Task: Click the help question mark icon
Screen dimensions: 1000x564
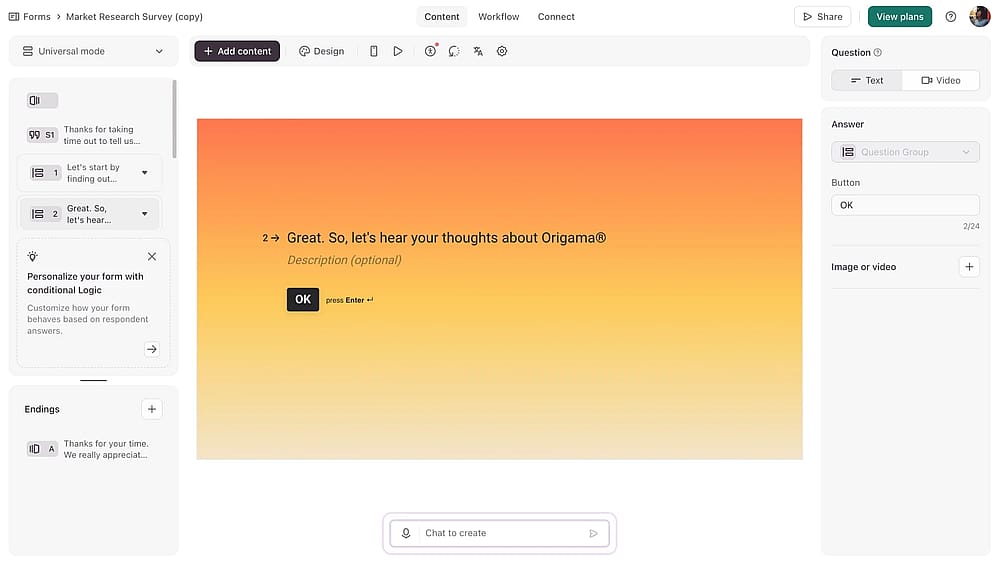Action: pyautogui.click(x=951, y=17)
